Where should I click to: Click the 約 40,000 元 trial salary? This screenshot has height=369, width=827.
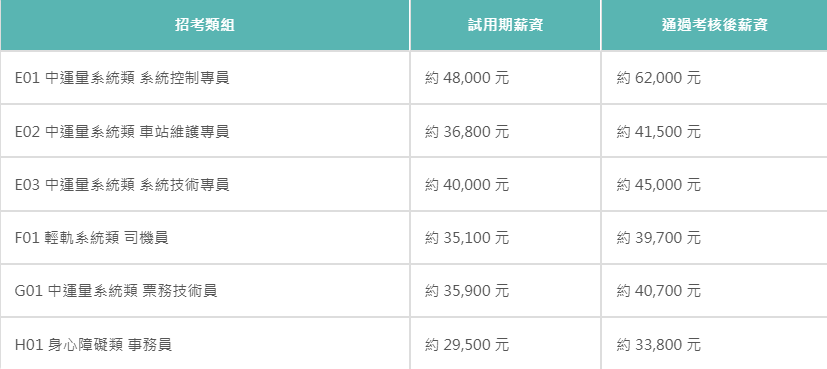coord(467,184)
